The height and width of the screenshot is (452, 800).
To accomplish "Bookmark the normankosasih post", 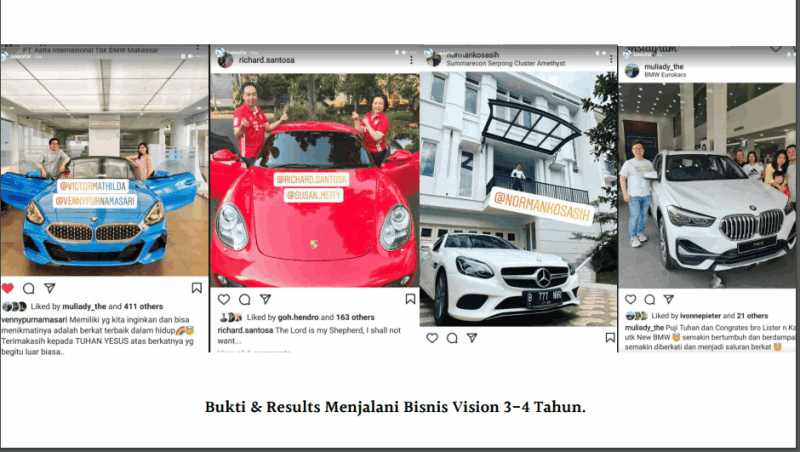I will pyautogui.click(x=610, y=338).
